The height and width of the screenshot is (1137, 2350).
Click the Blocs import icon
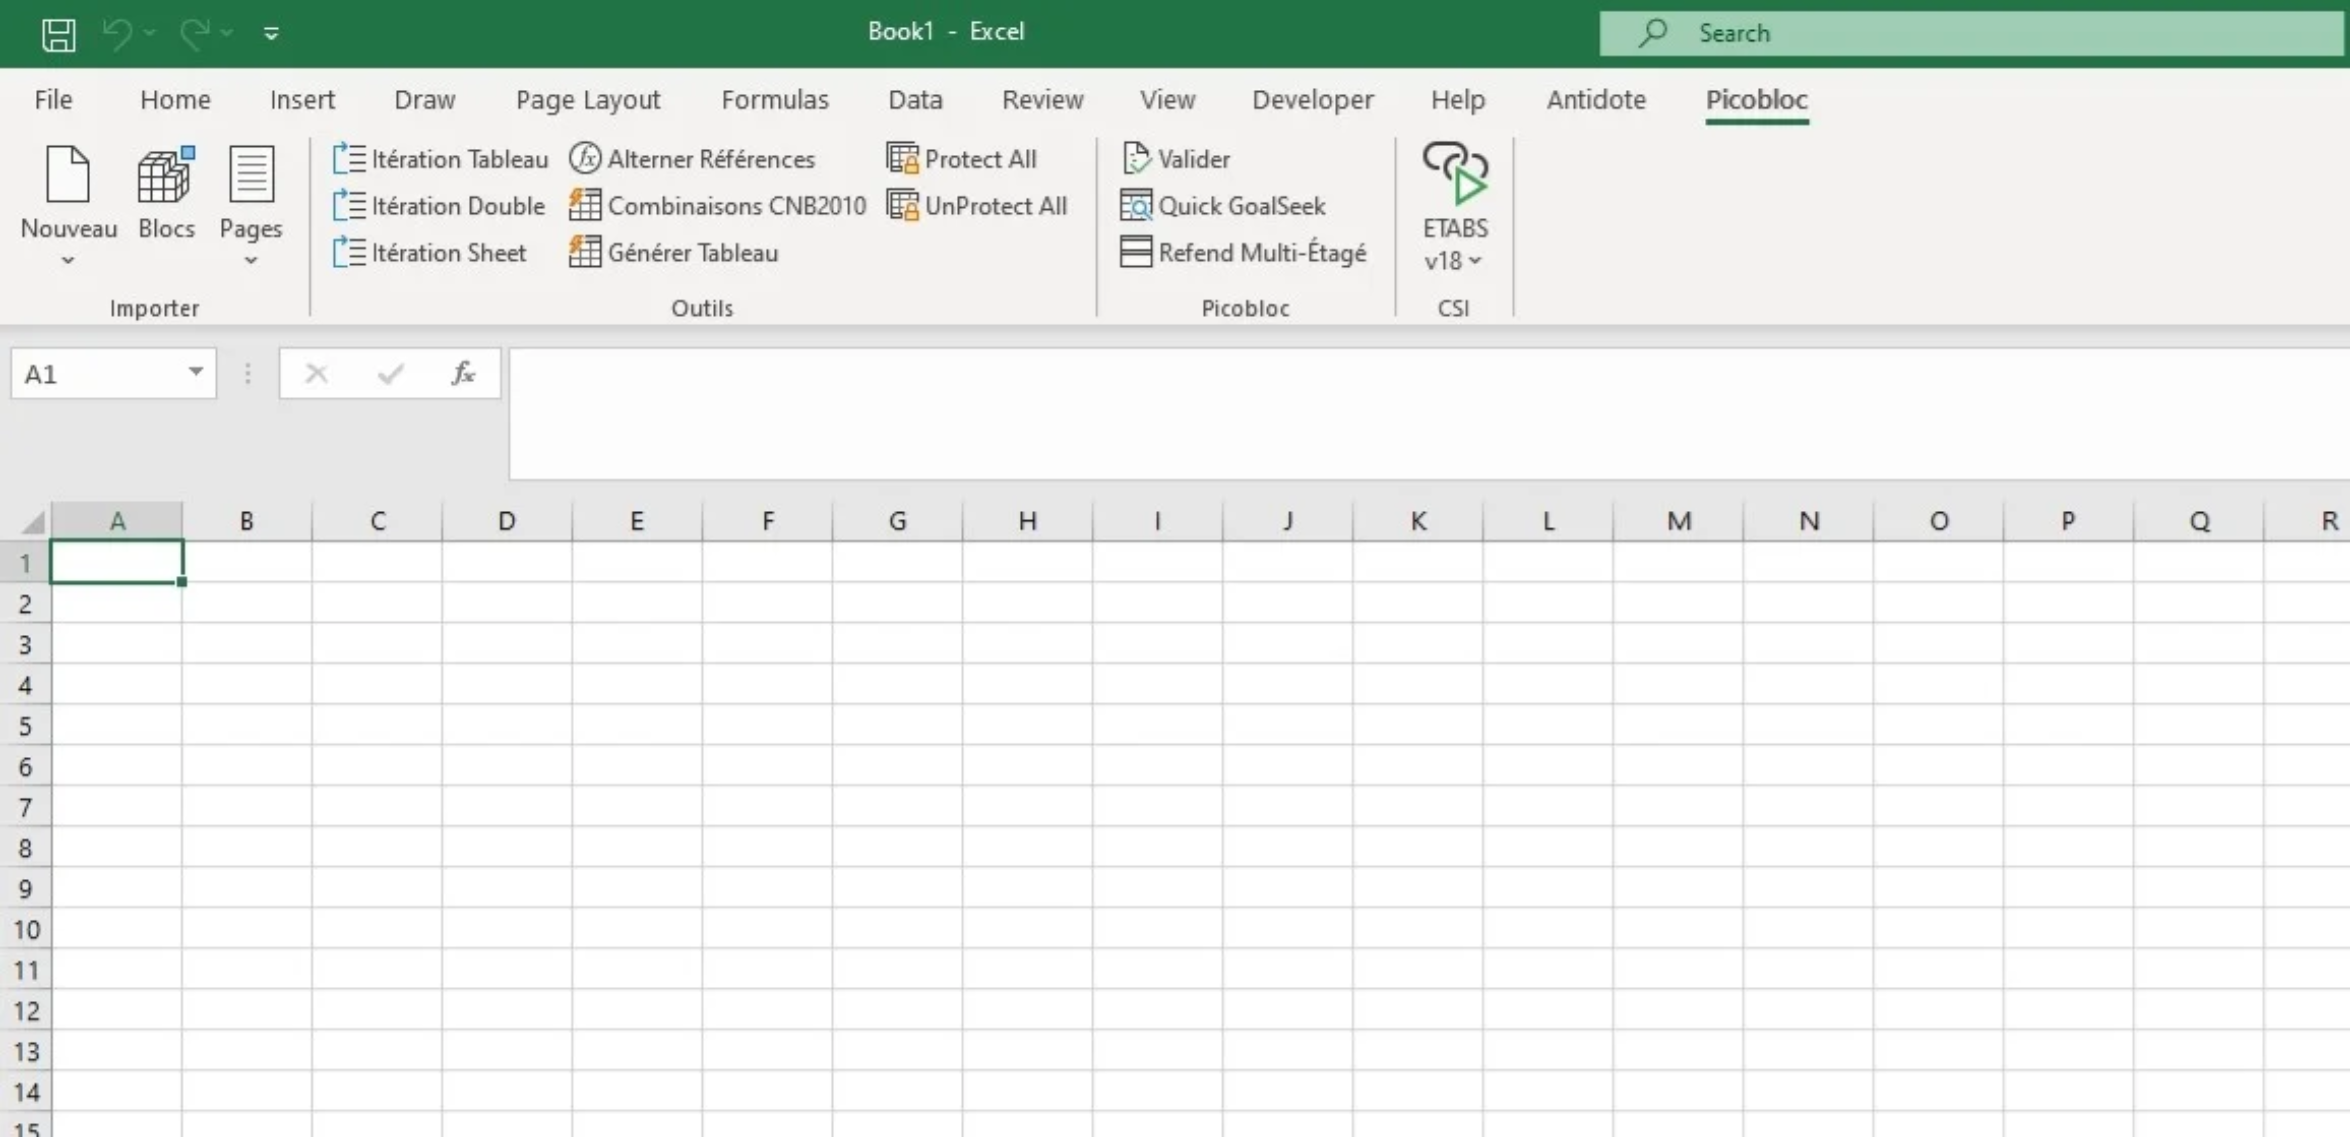166,176
